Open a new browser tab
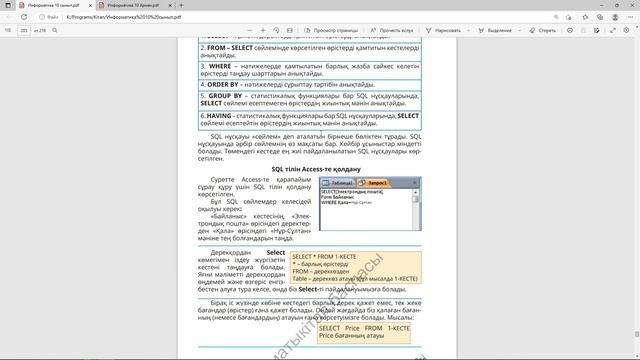The image size is (640, 360). 181,5
